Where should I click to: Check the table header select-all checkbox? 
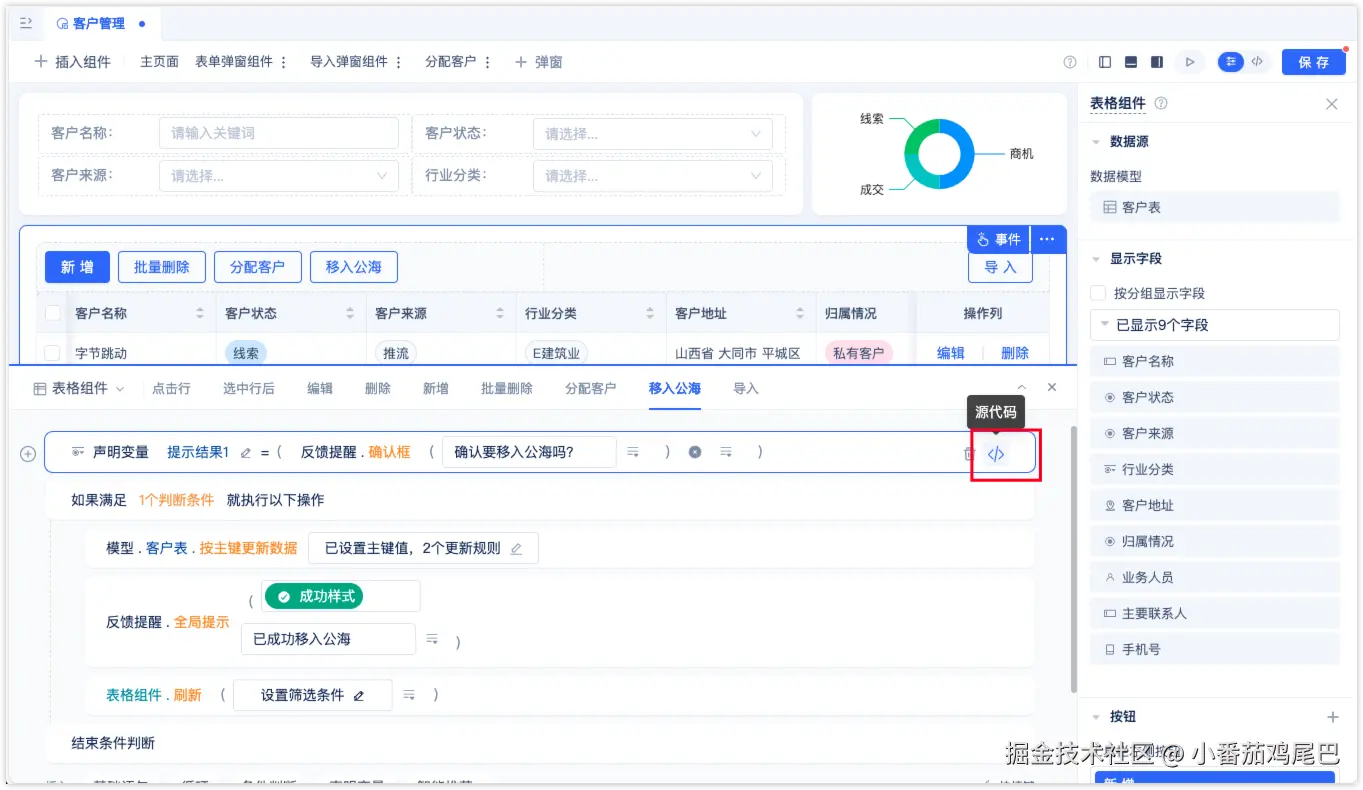click(x=53, y=313)
